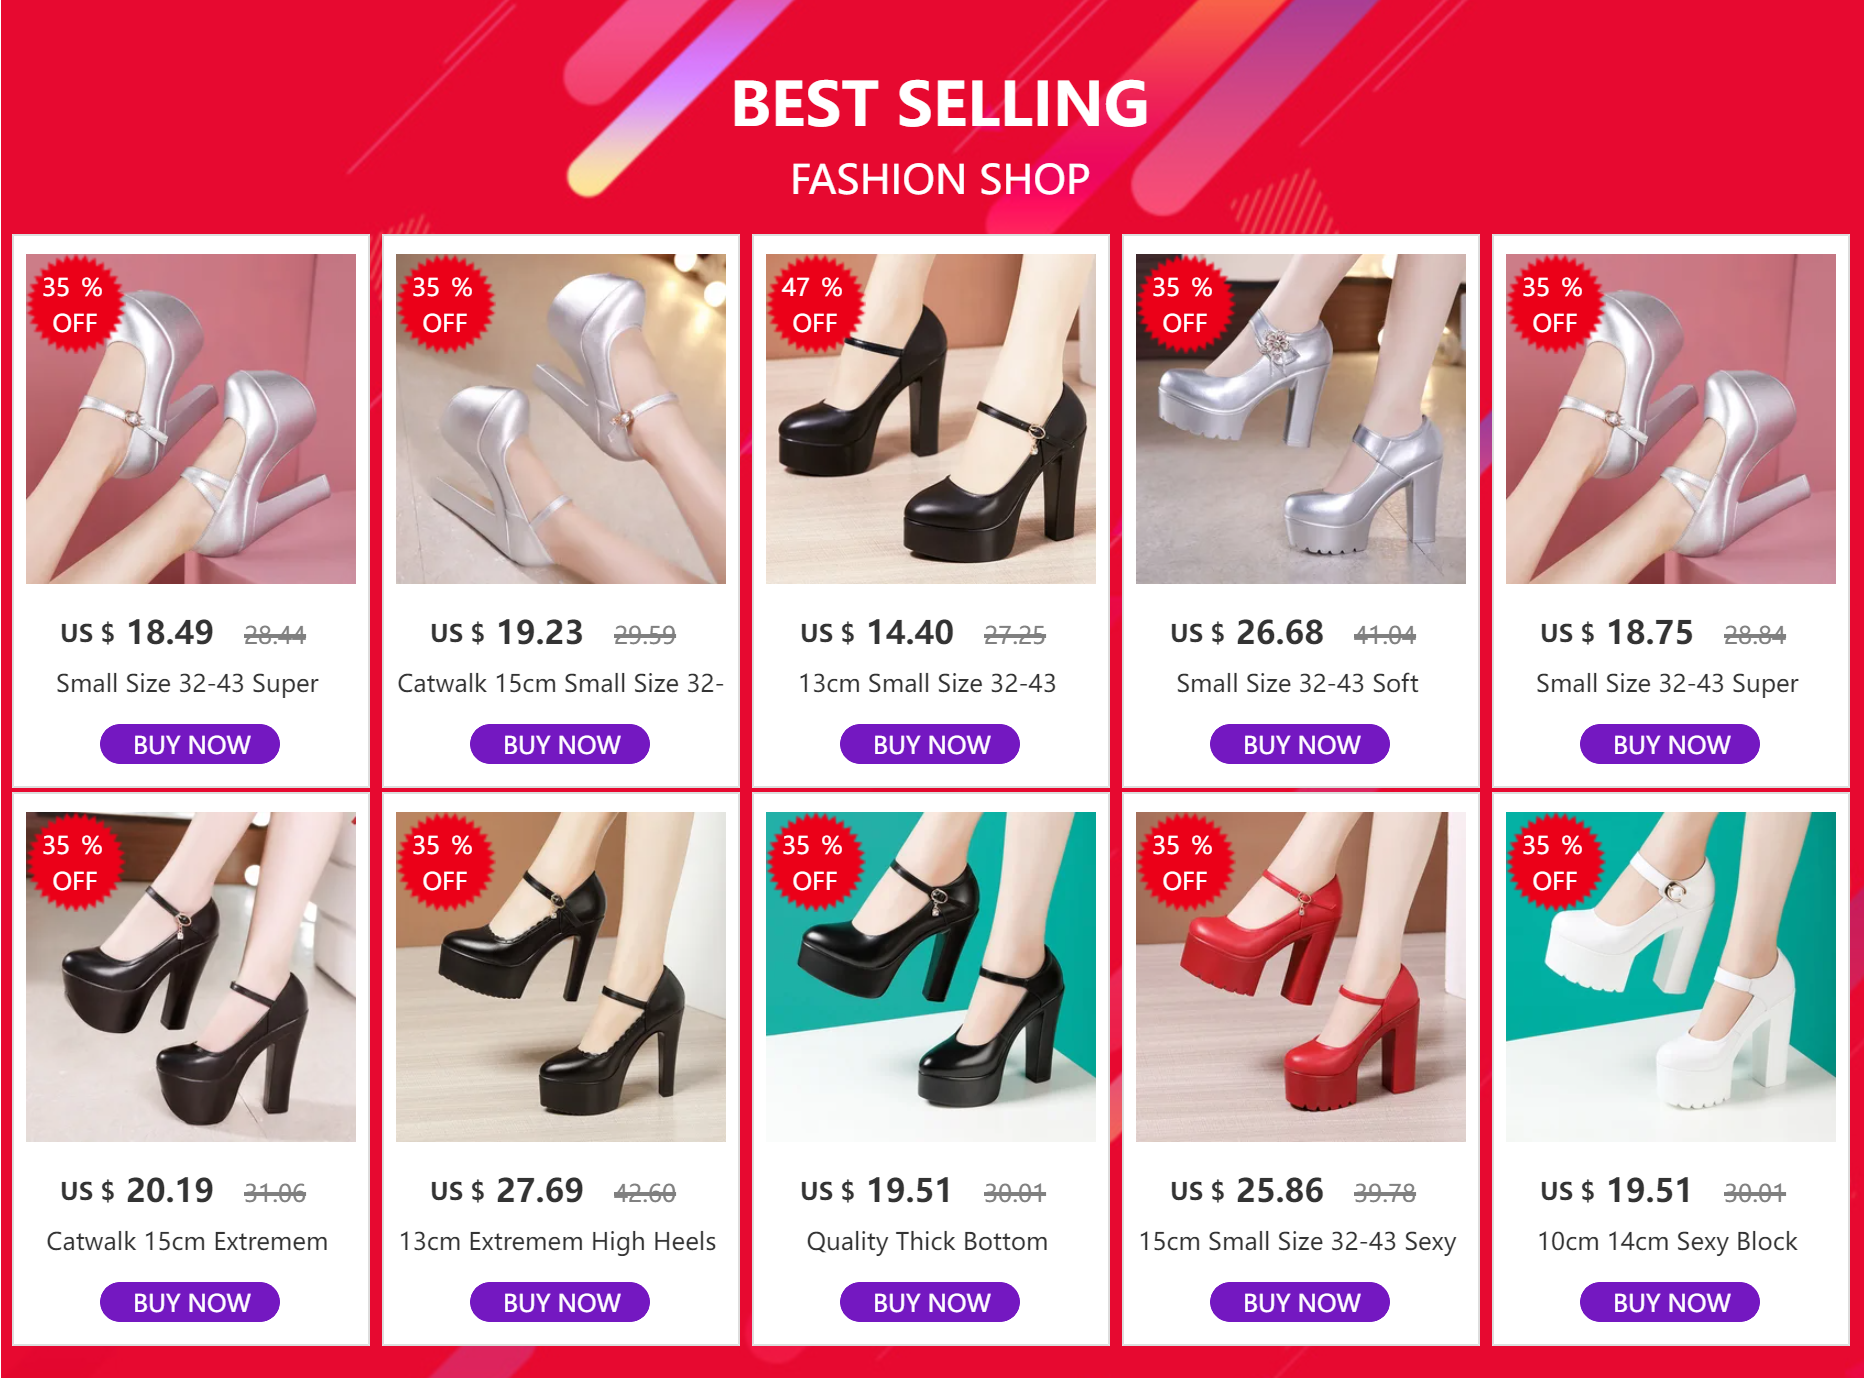Open the $19.23 silver heels photo
Screen dimensions: 1864x1378
561,419
